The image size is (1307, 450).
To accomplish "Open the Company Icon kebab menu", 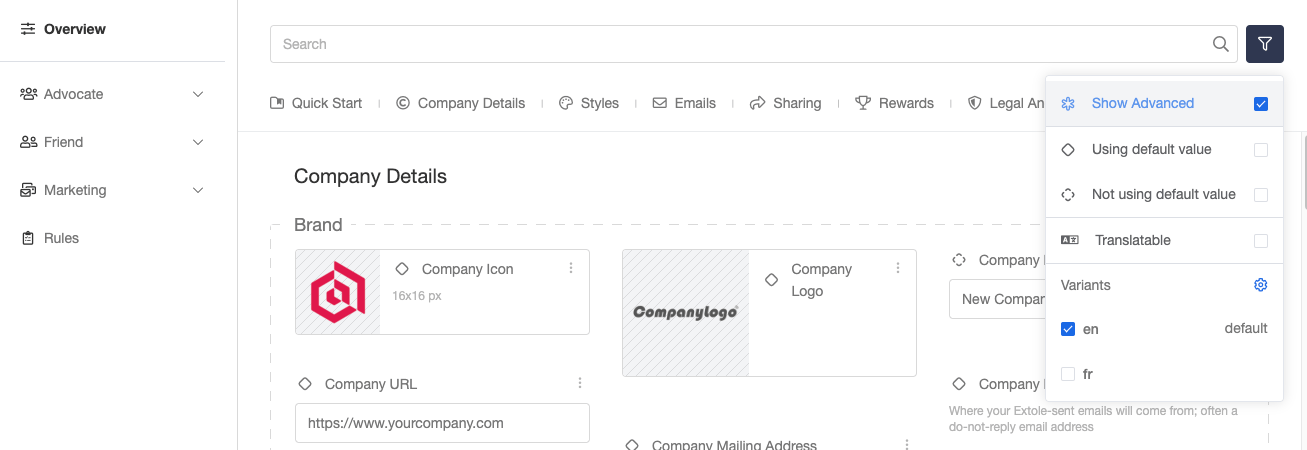I will [x=571, y=268].
